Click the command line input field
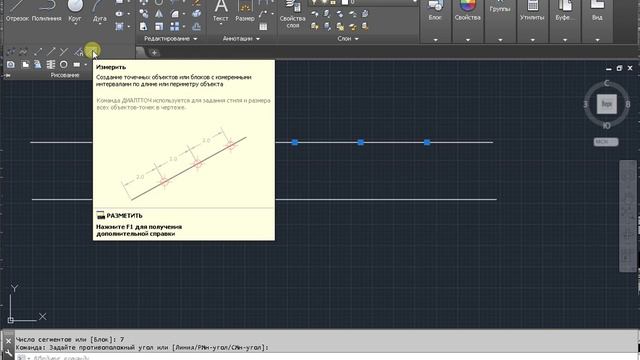Screen dimensions: 640x360 click(327, 357)
